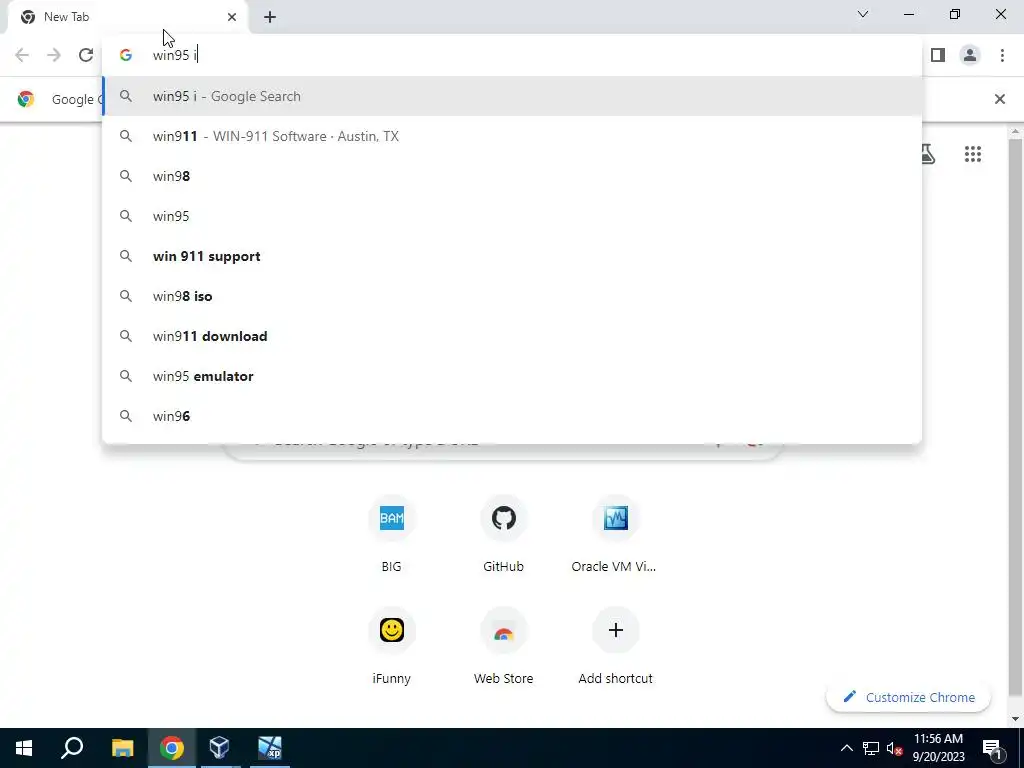Open the iFunny shortcut
The image size is (1024, 768).
(391, 647)
